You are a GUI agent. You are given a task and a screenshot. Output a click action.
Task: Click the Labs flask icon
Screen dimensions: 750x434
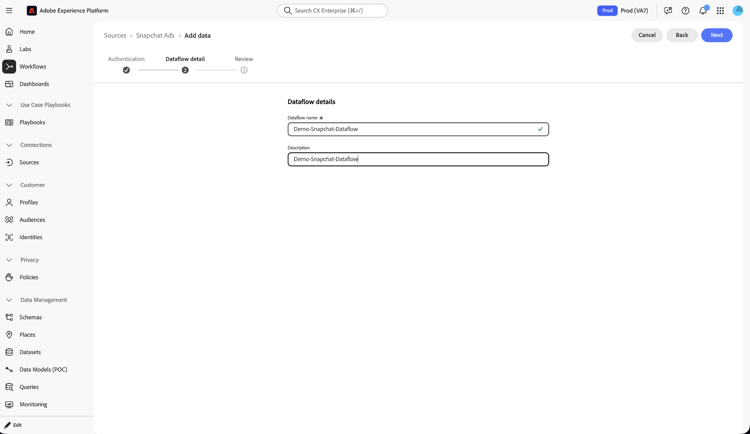tap(9, 49)
